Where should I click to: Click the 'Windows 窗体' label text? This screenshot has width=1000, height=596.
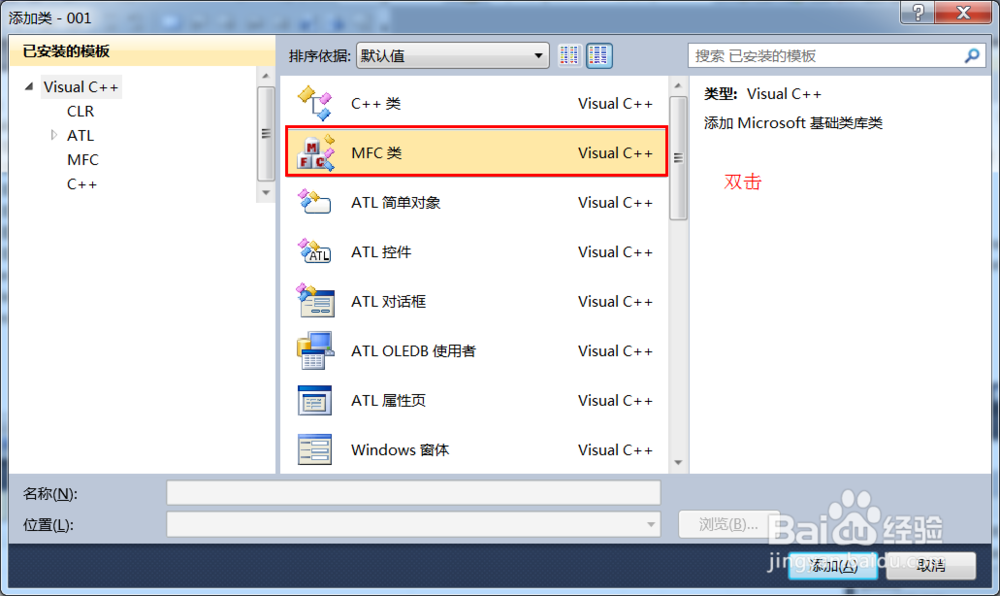click(x=400, y=449)
